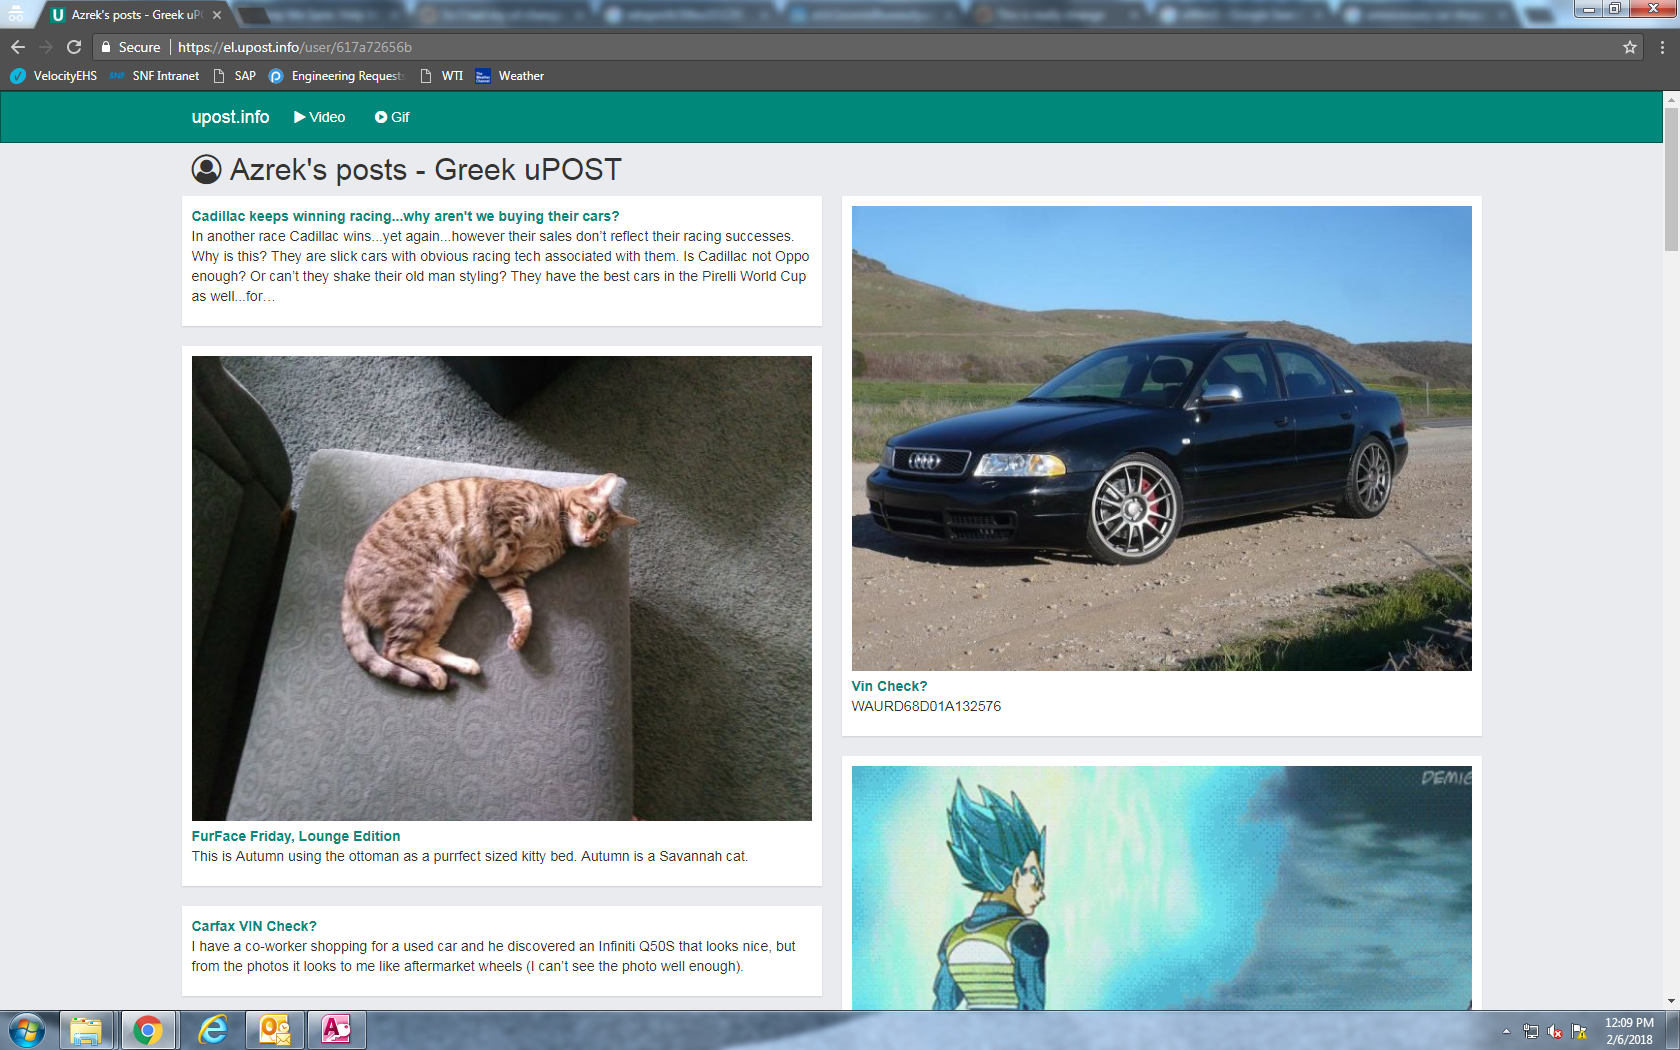The image size is (1680, 1050).
Task: Click page scrollbar up arrow
Action: click(1671, 100)
